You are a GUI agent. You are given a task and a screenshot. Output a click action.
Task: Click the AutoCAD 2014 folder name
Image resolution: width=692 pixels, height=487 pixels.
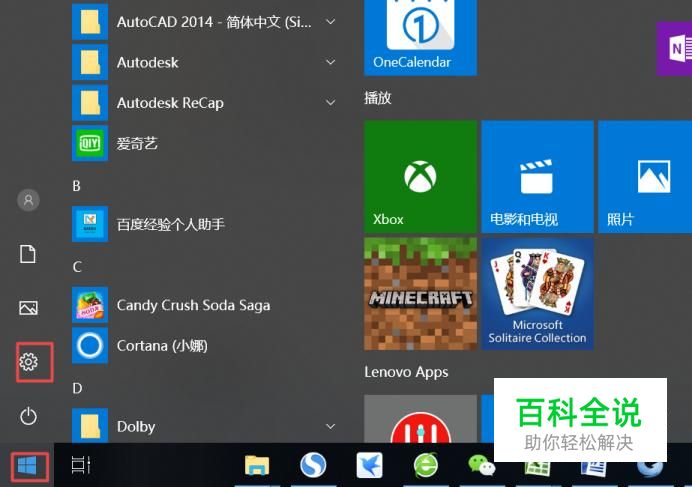(x=214, y=22)
